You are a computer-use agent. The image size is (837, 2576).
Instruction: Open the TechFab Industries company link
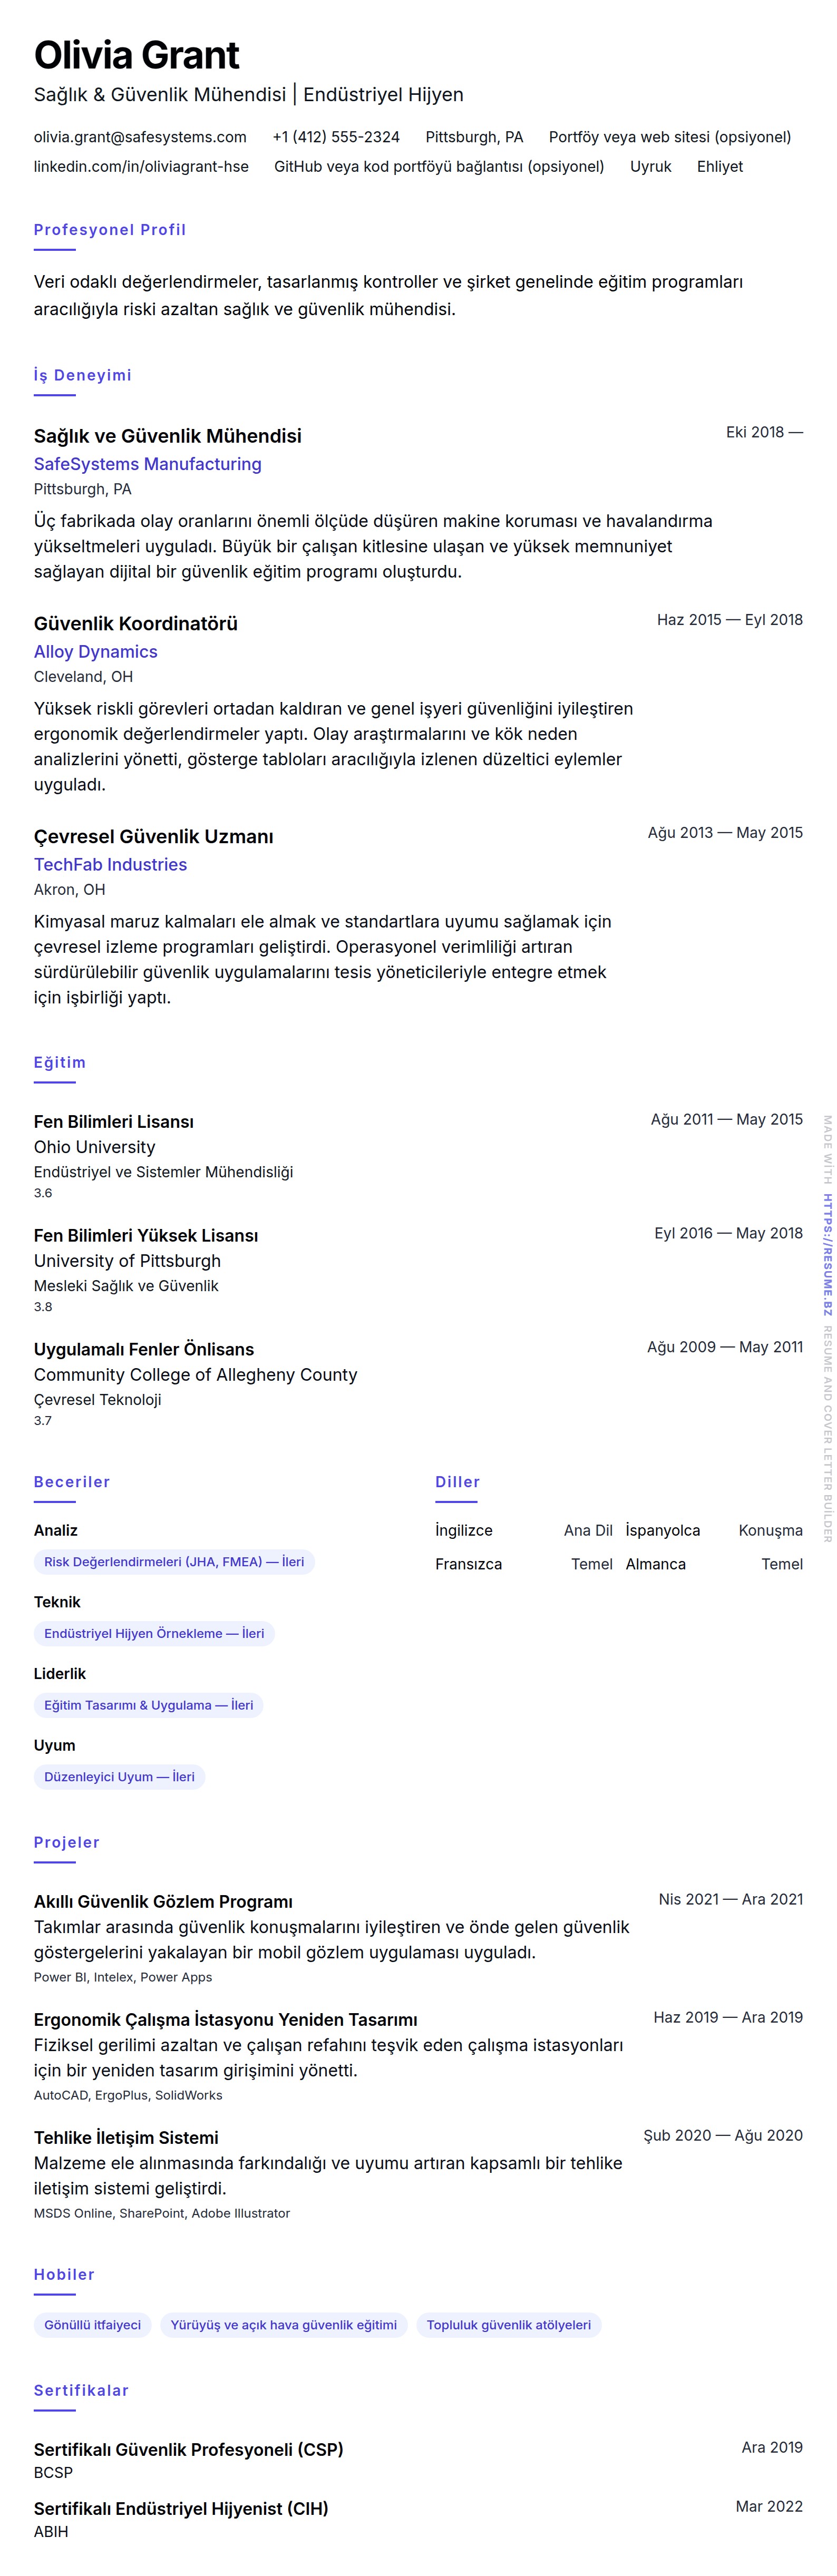point(110,865)
